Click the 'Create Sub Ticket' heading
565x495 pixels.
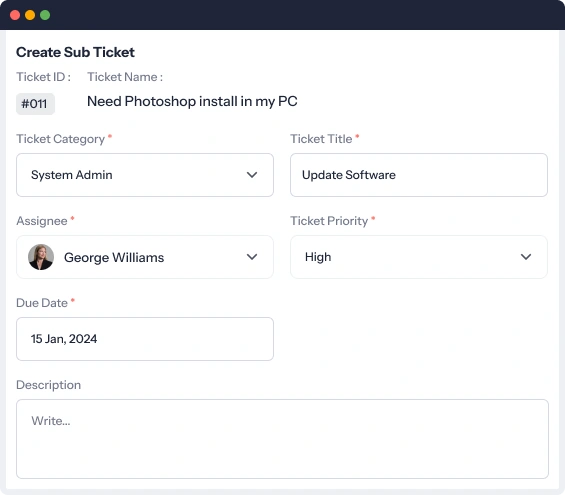click(x=75, y=52)
